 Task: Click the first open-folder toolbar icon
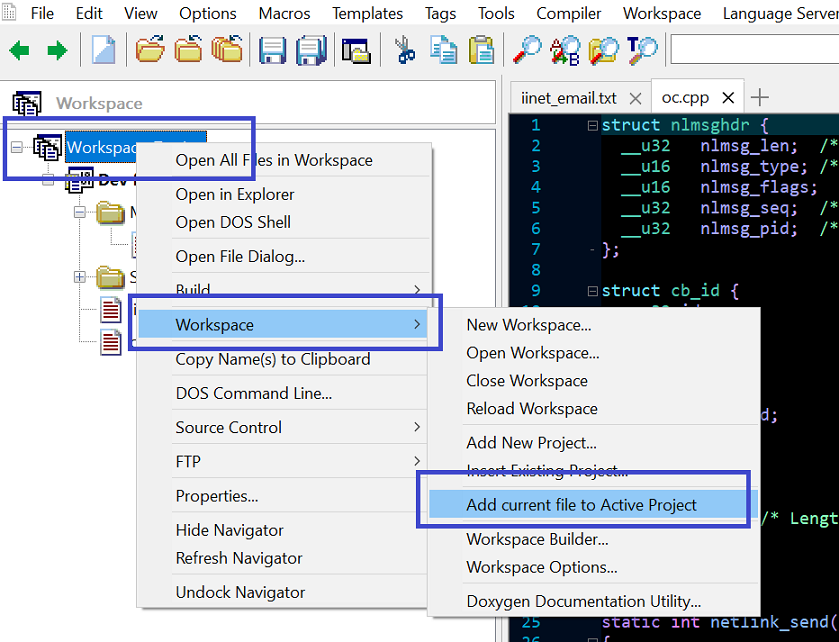pos(150,50)
